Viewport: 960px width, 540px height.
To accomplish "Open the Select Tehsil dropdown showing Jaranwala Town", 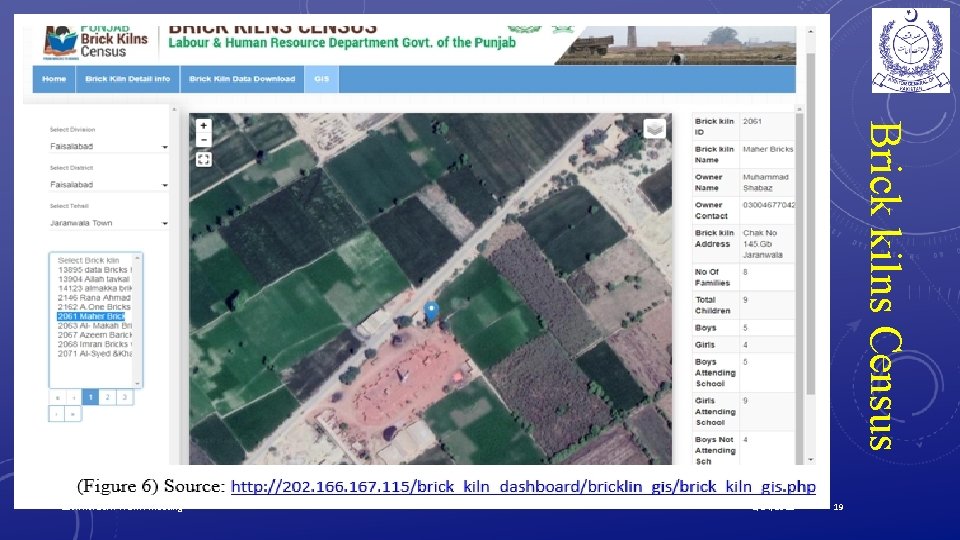I will click(108, 223).
